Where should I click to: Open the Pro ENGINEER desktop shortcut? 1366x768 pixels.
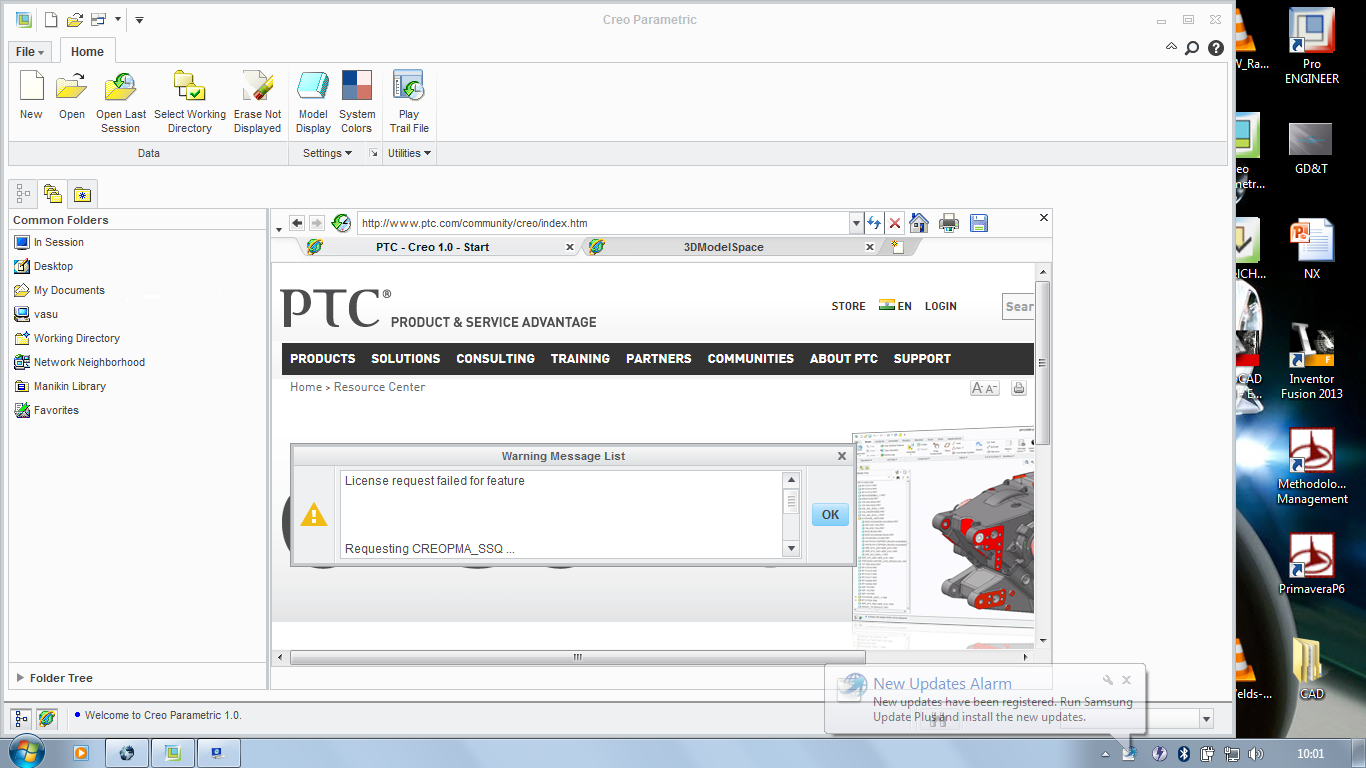1312,47
